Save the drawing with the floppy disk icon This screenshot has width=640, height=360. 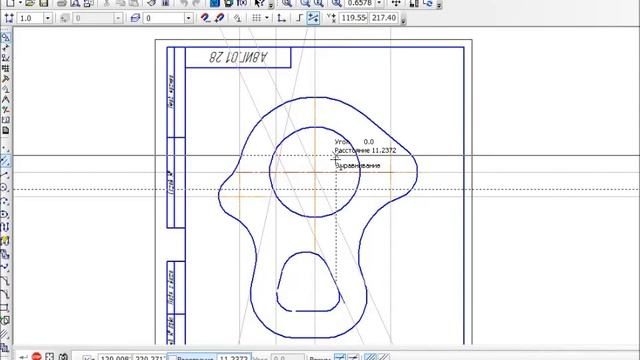click(43, 3)
